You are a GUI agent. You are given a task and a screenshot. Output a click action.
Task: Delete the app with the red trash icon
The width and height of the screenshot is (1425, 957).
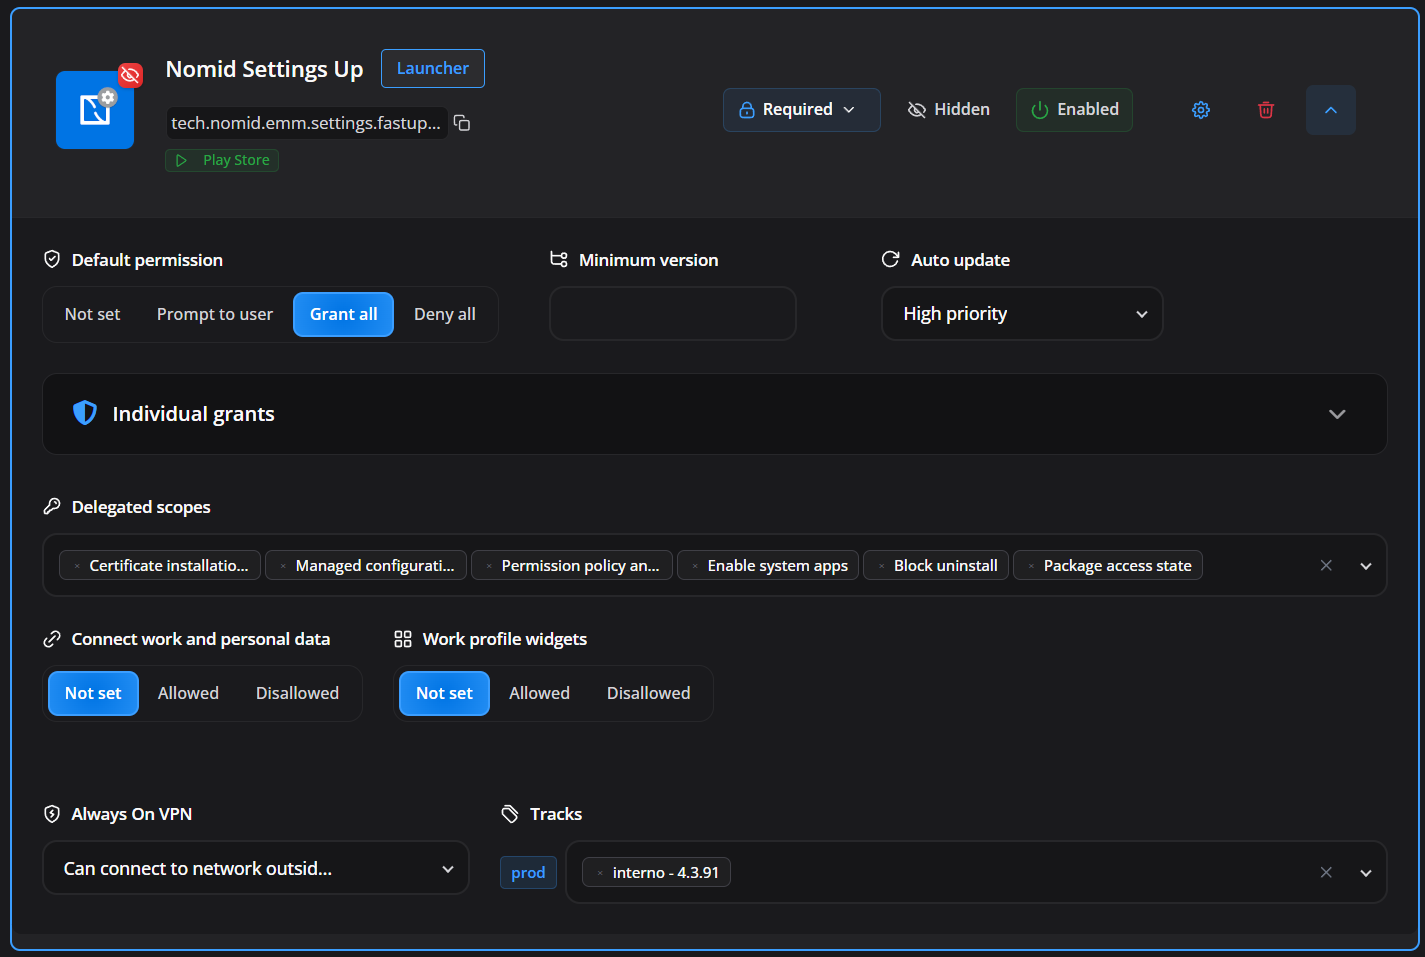[1266, 110]
